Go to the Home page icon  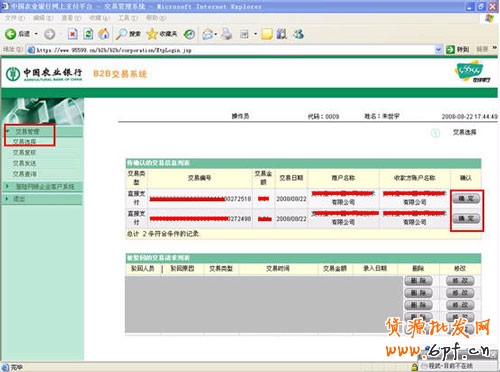click(x=104, y=34)
